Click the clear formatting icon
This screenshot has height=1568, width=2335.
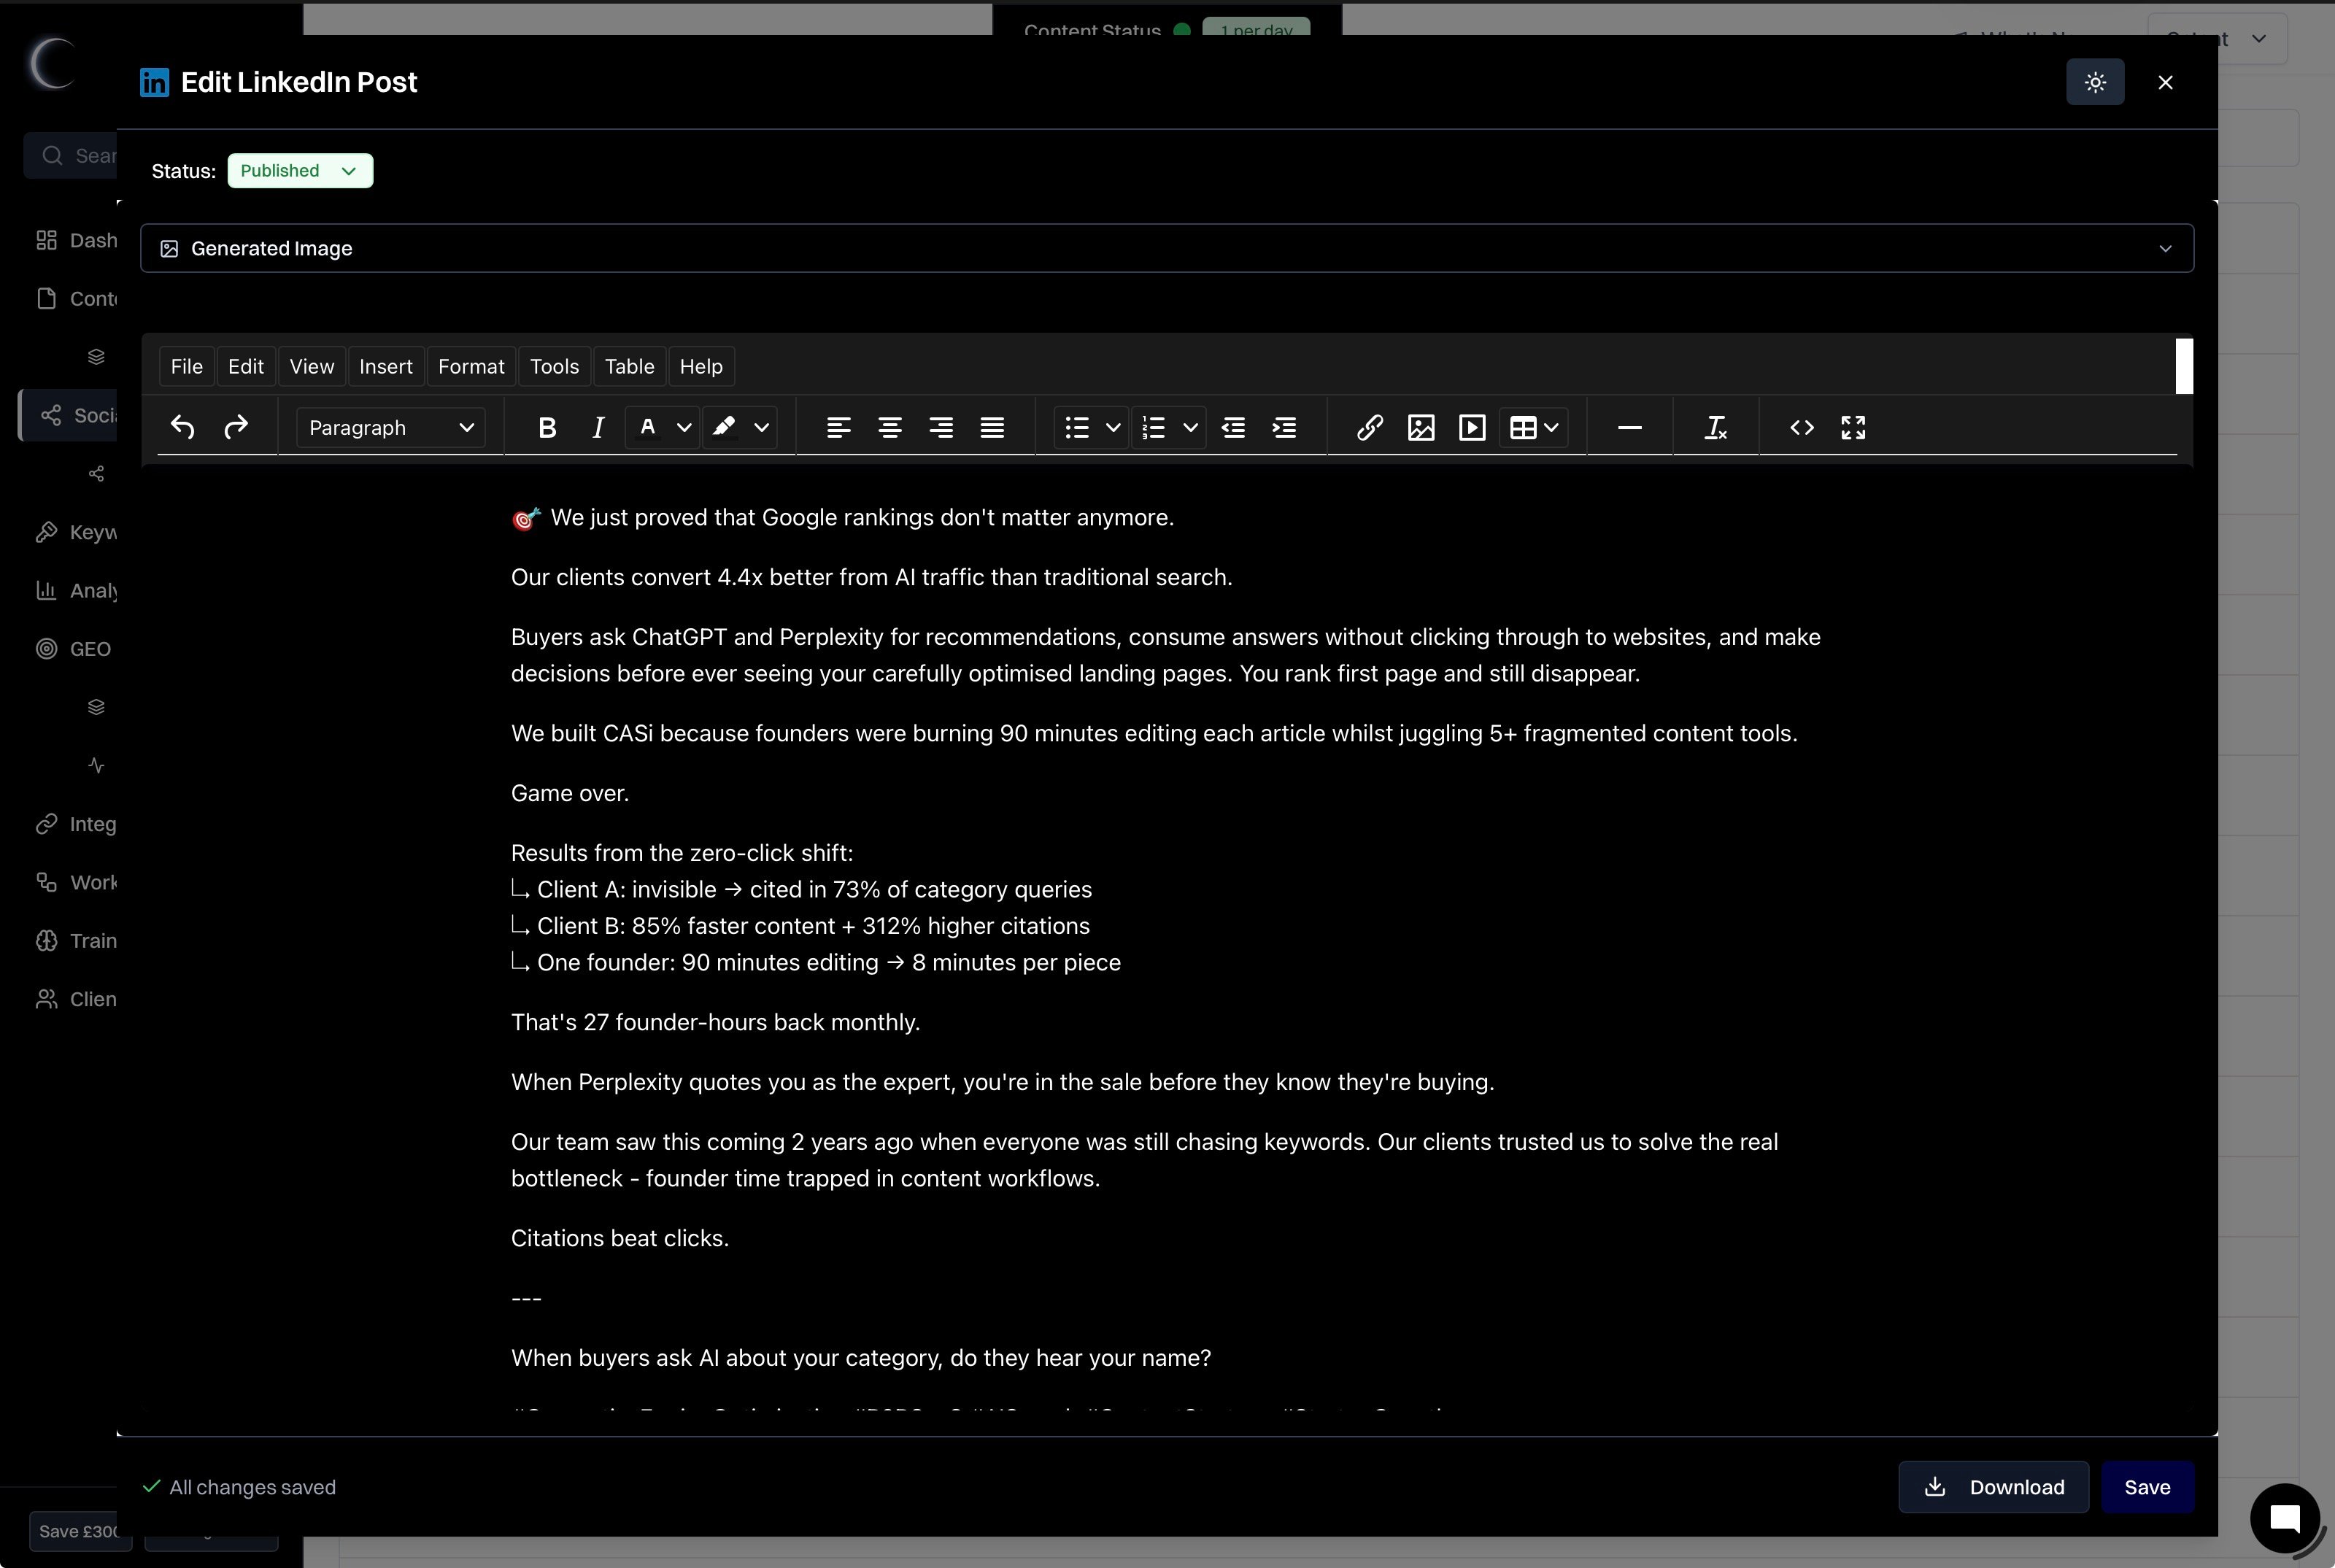tap(1715, 427)
